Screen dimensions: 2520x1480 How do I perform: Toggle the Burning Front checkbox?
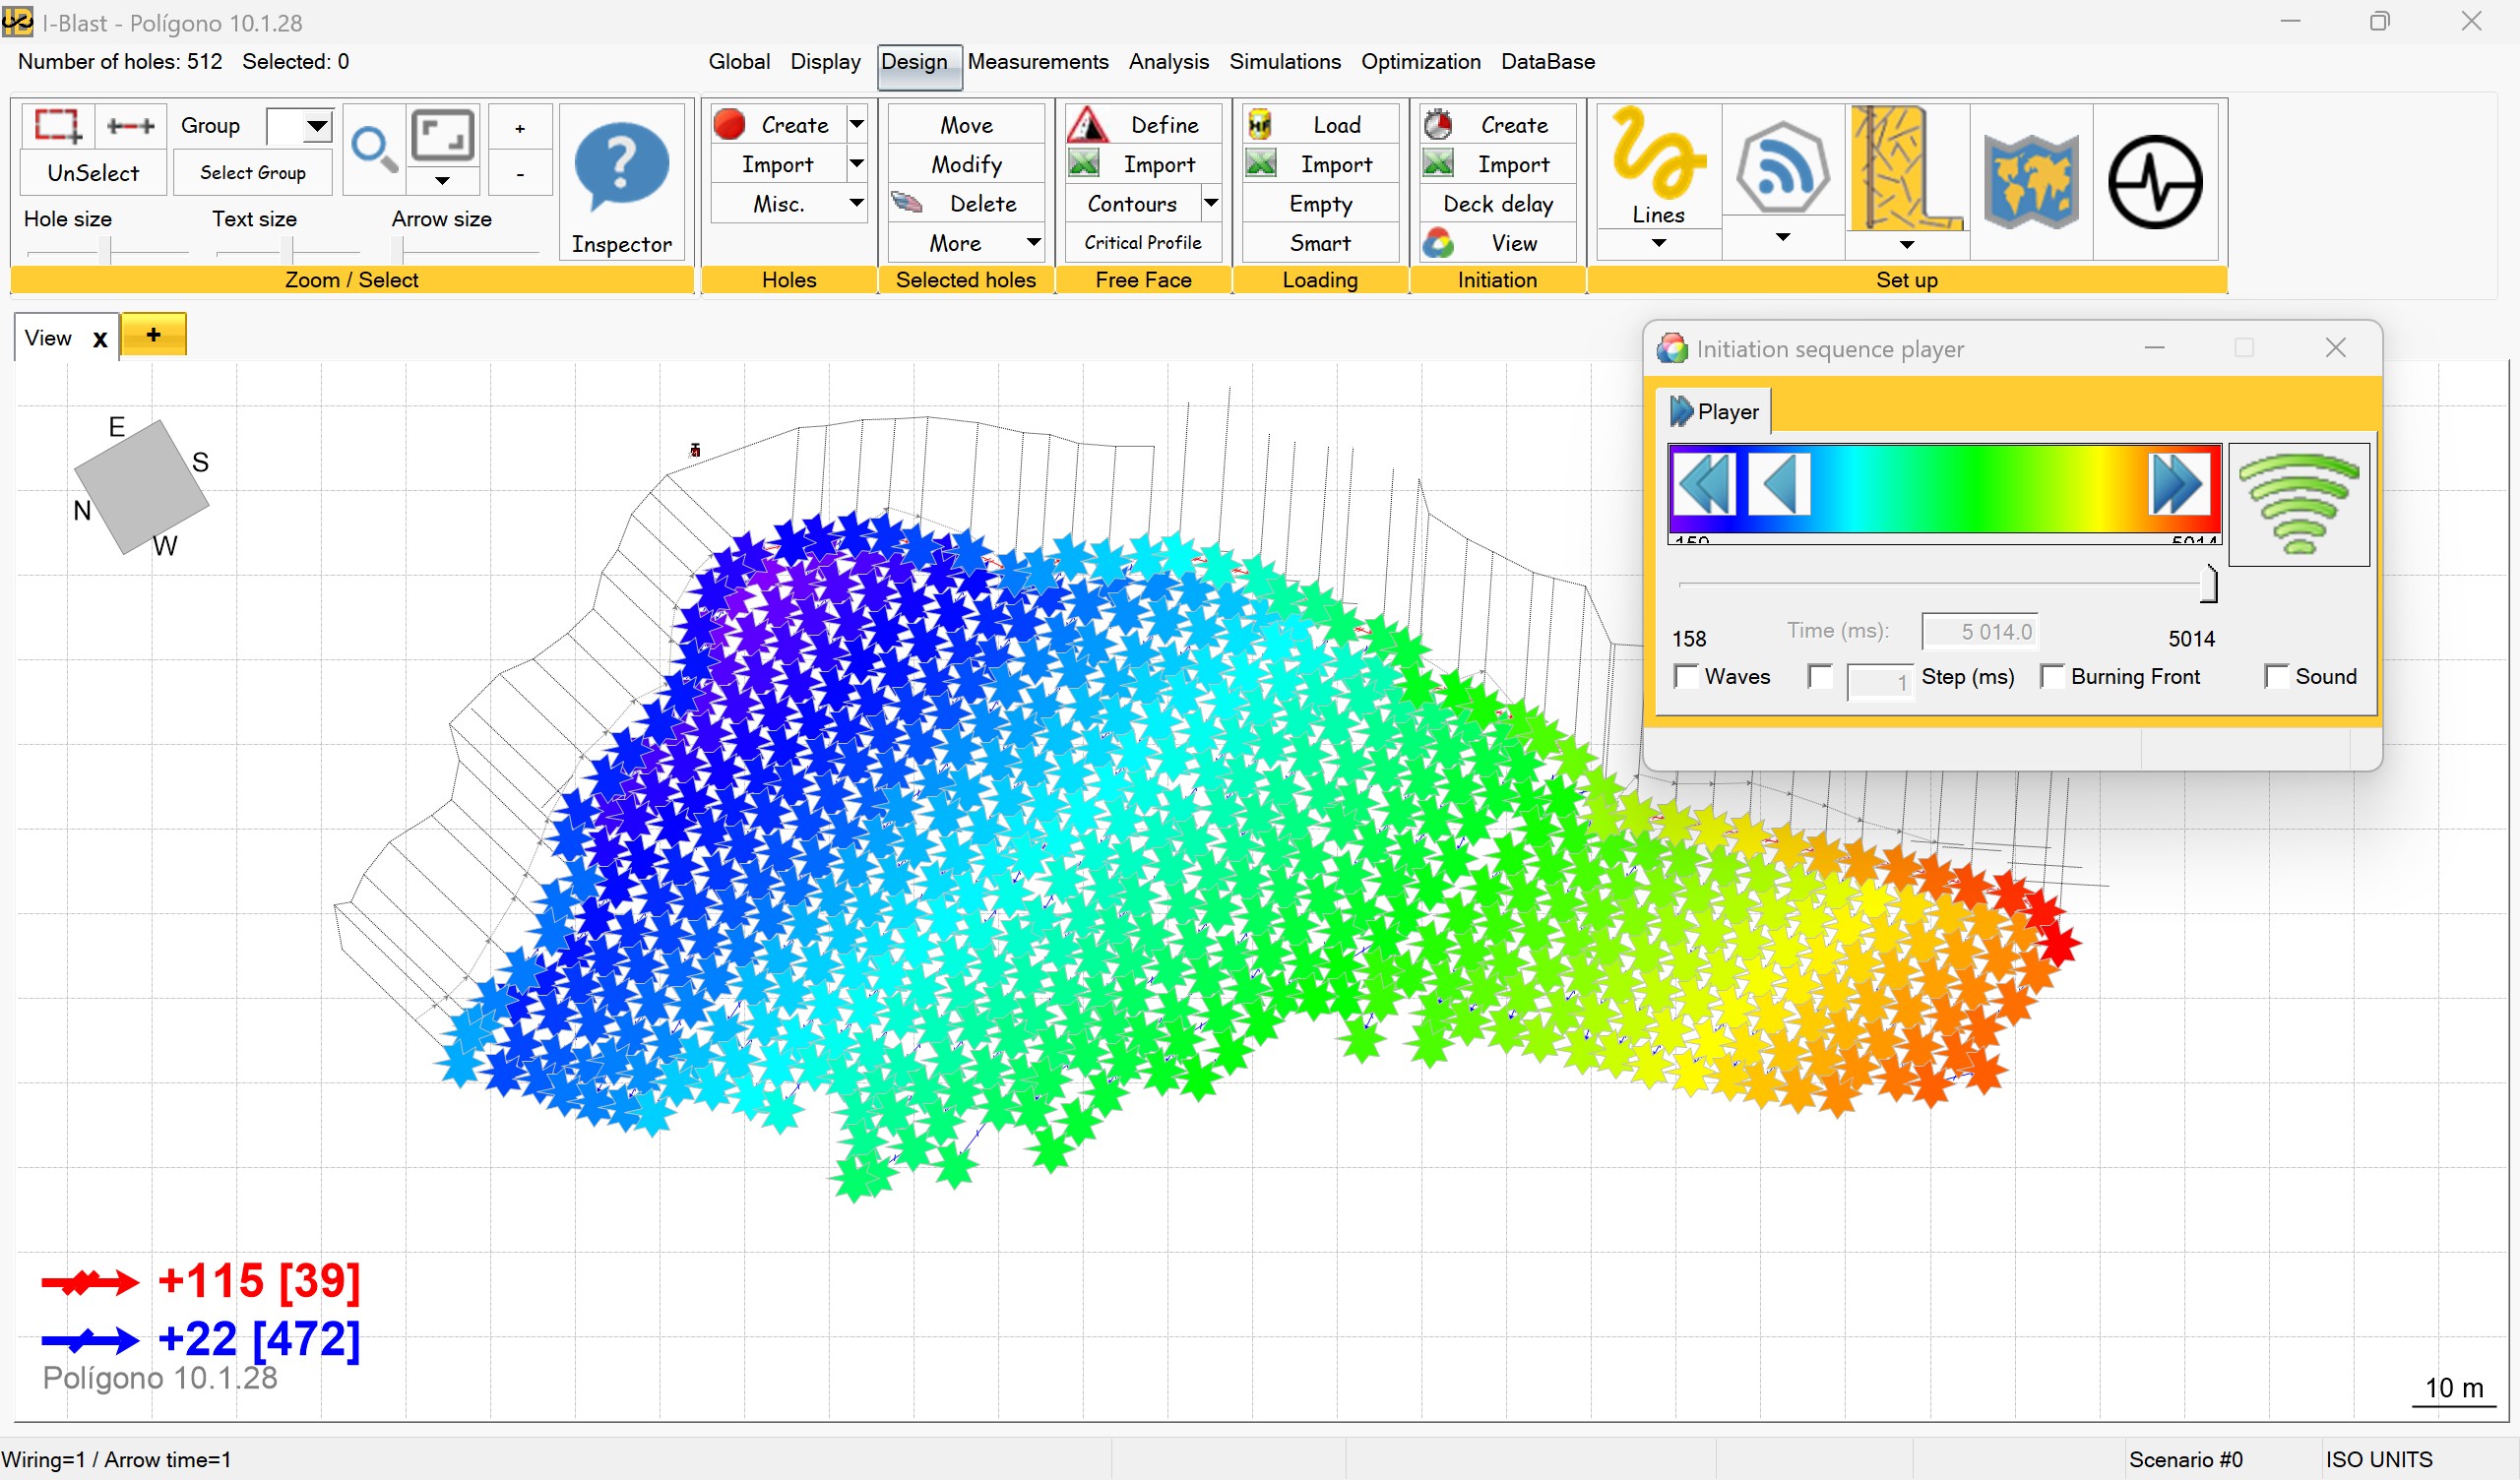2052,677
